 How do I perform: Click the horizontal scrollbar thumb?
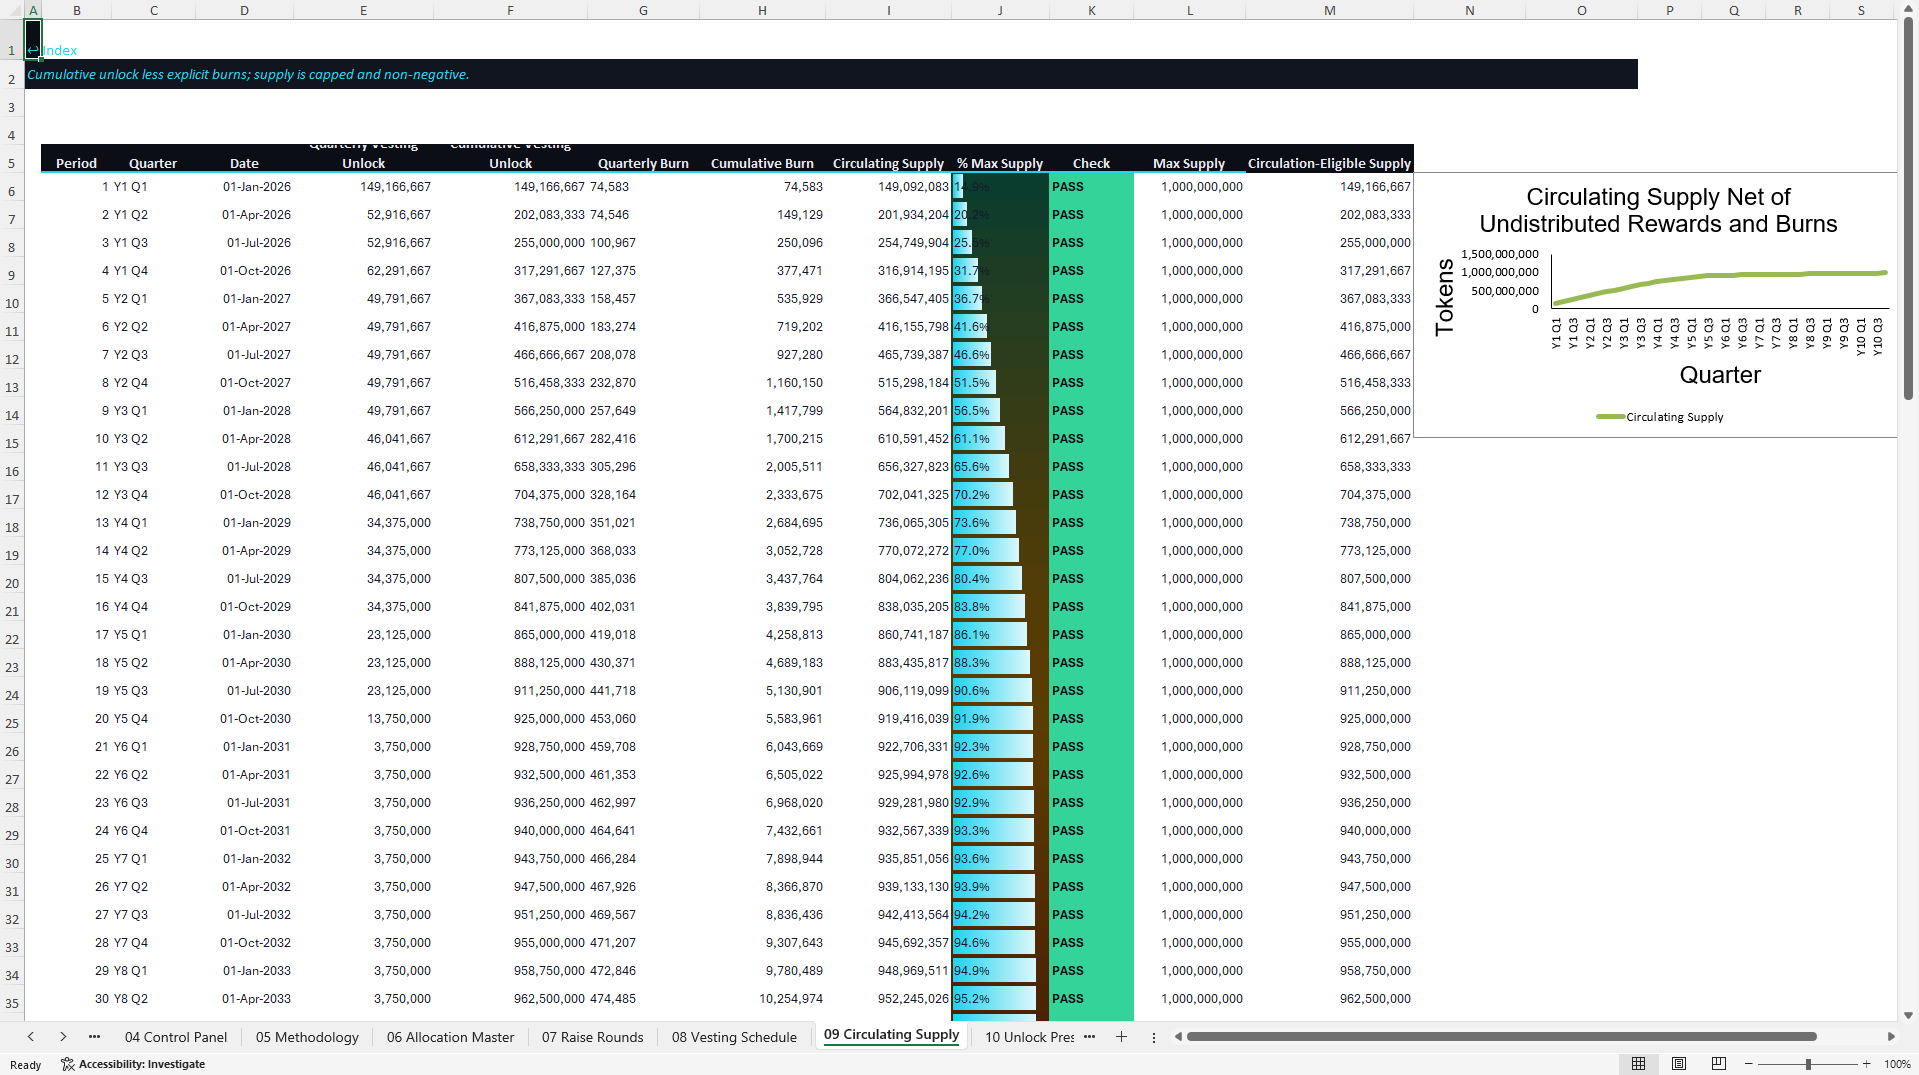coord(1501,1037)
